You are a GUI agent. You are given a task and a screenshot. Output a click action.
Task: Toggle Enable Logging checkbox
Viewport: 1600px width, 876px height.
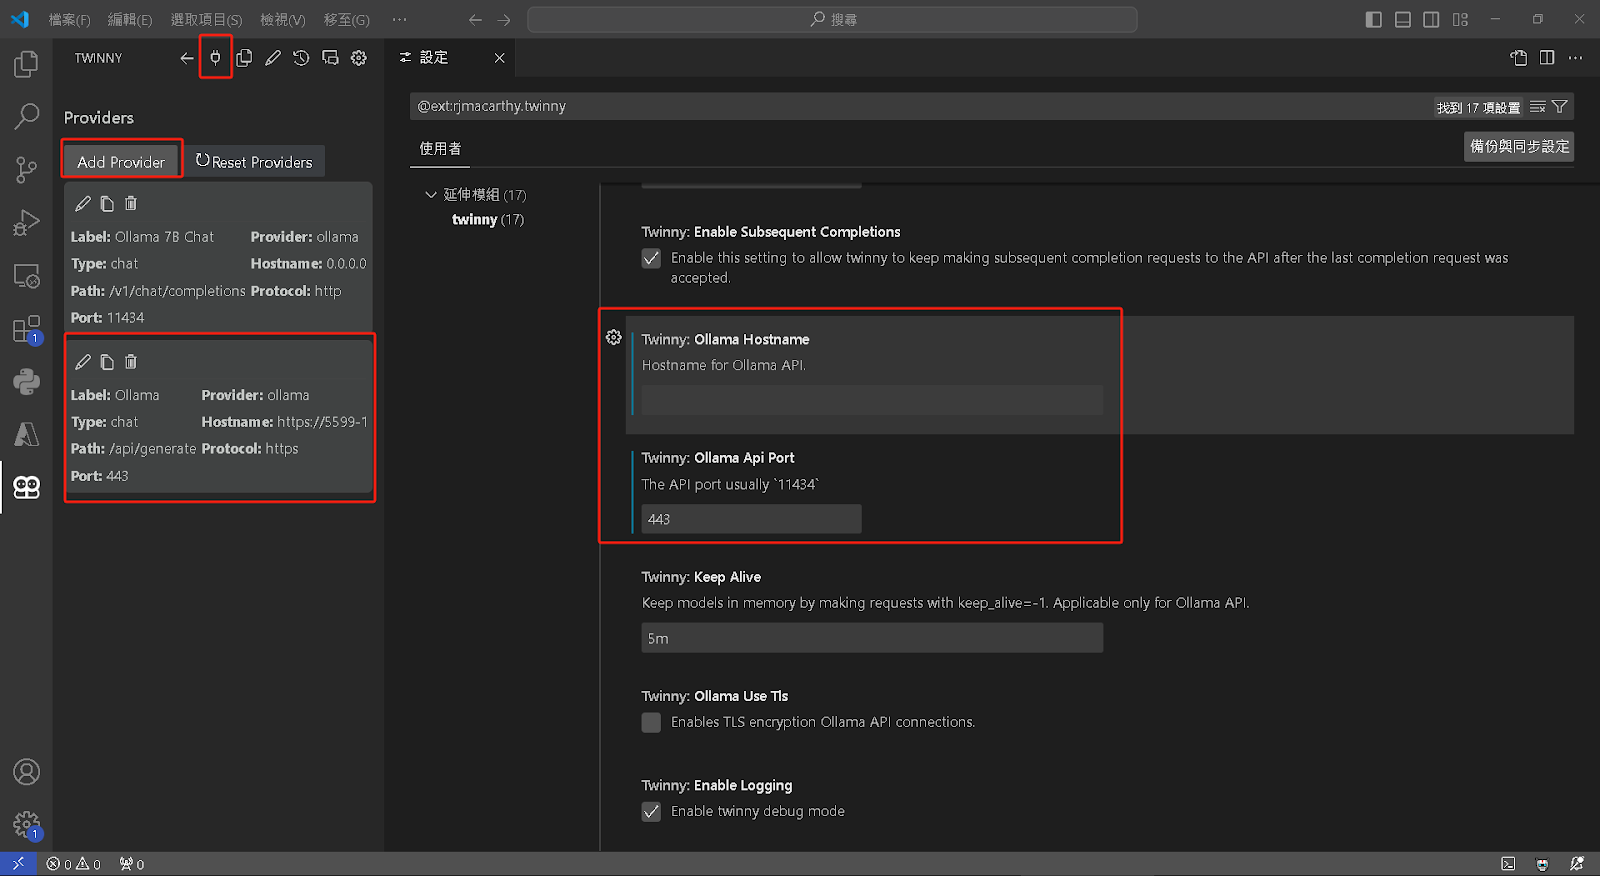point(651,812)
